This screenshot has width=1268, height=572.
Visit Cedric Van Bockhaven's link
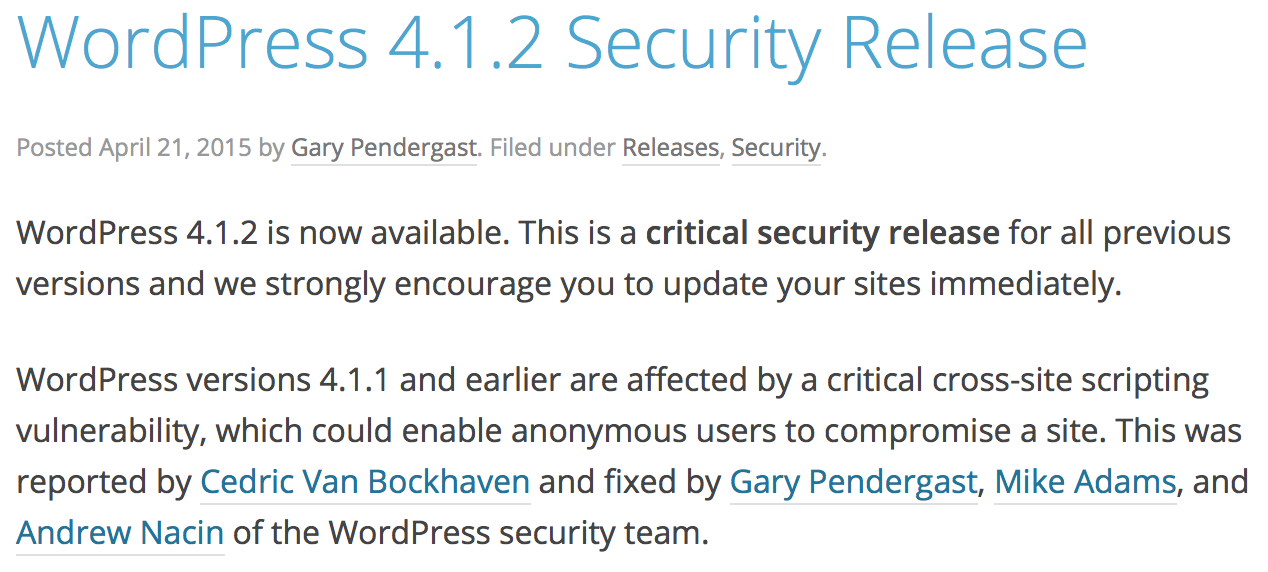[365, 483]
